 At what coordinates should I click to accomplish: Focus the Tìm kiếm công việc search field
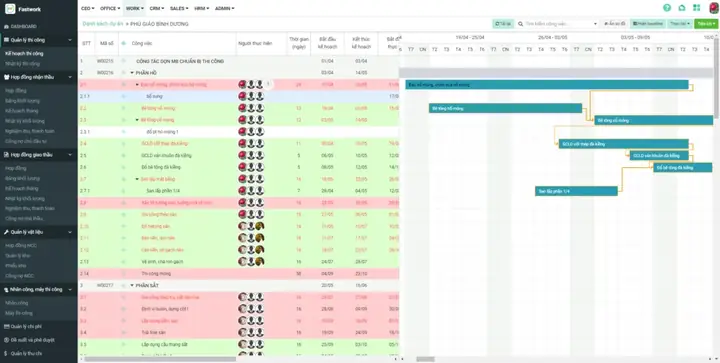pos(558,24)
